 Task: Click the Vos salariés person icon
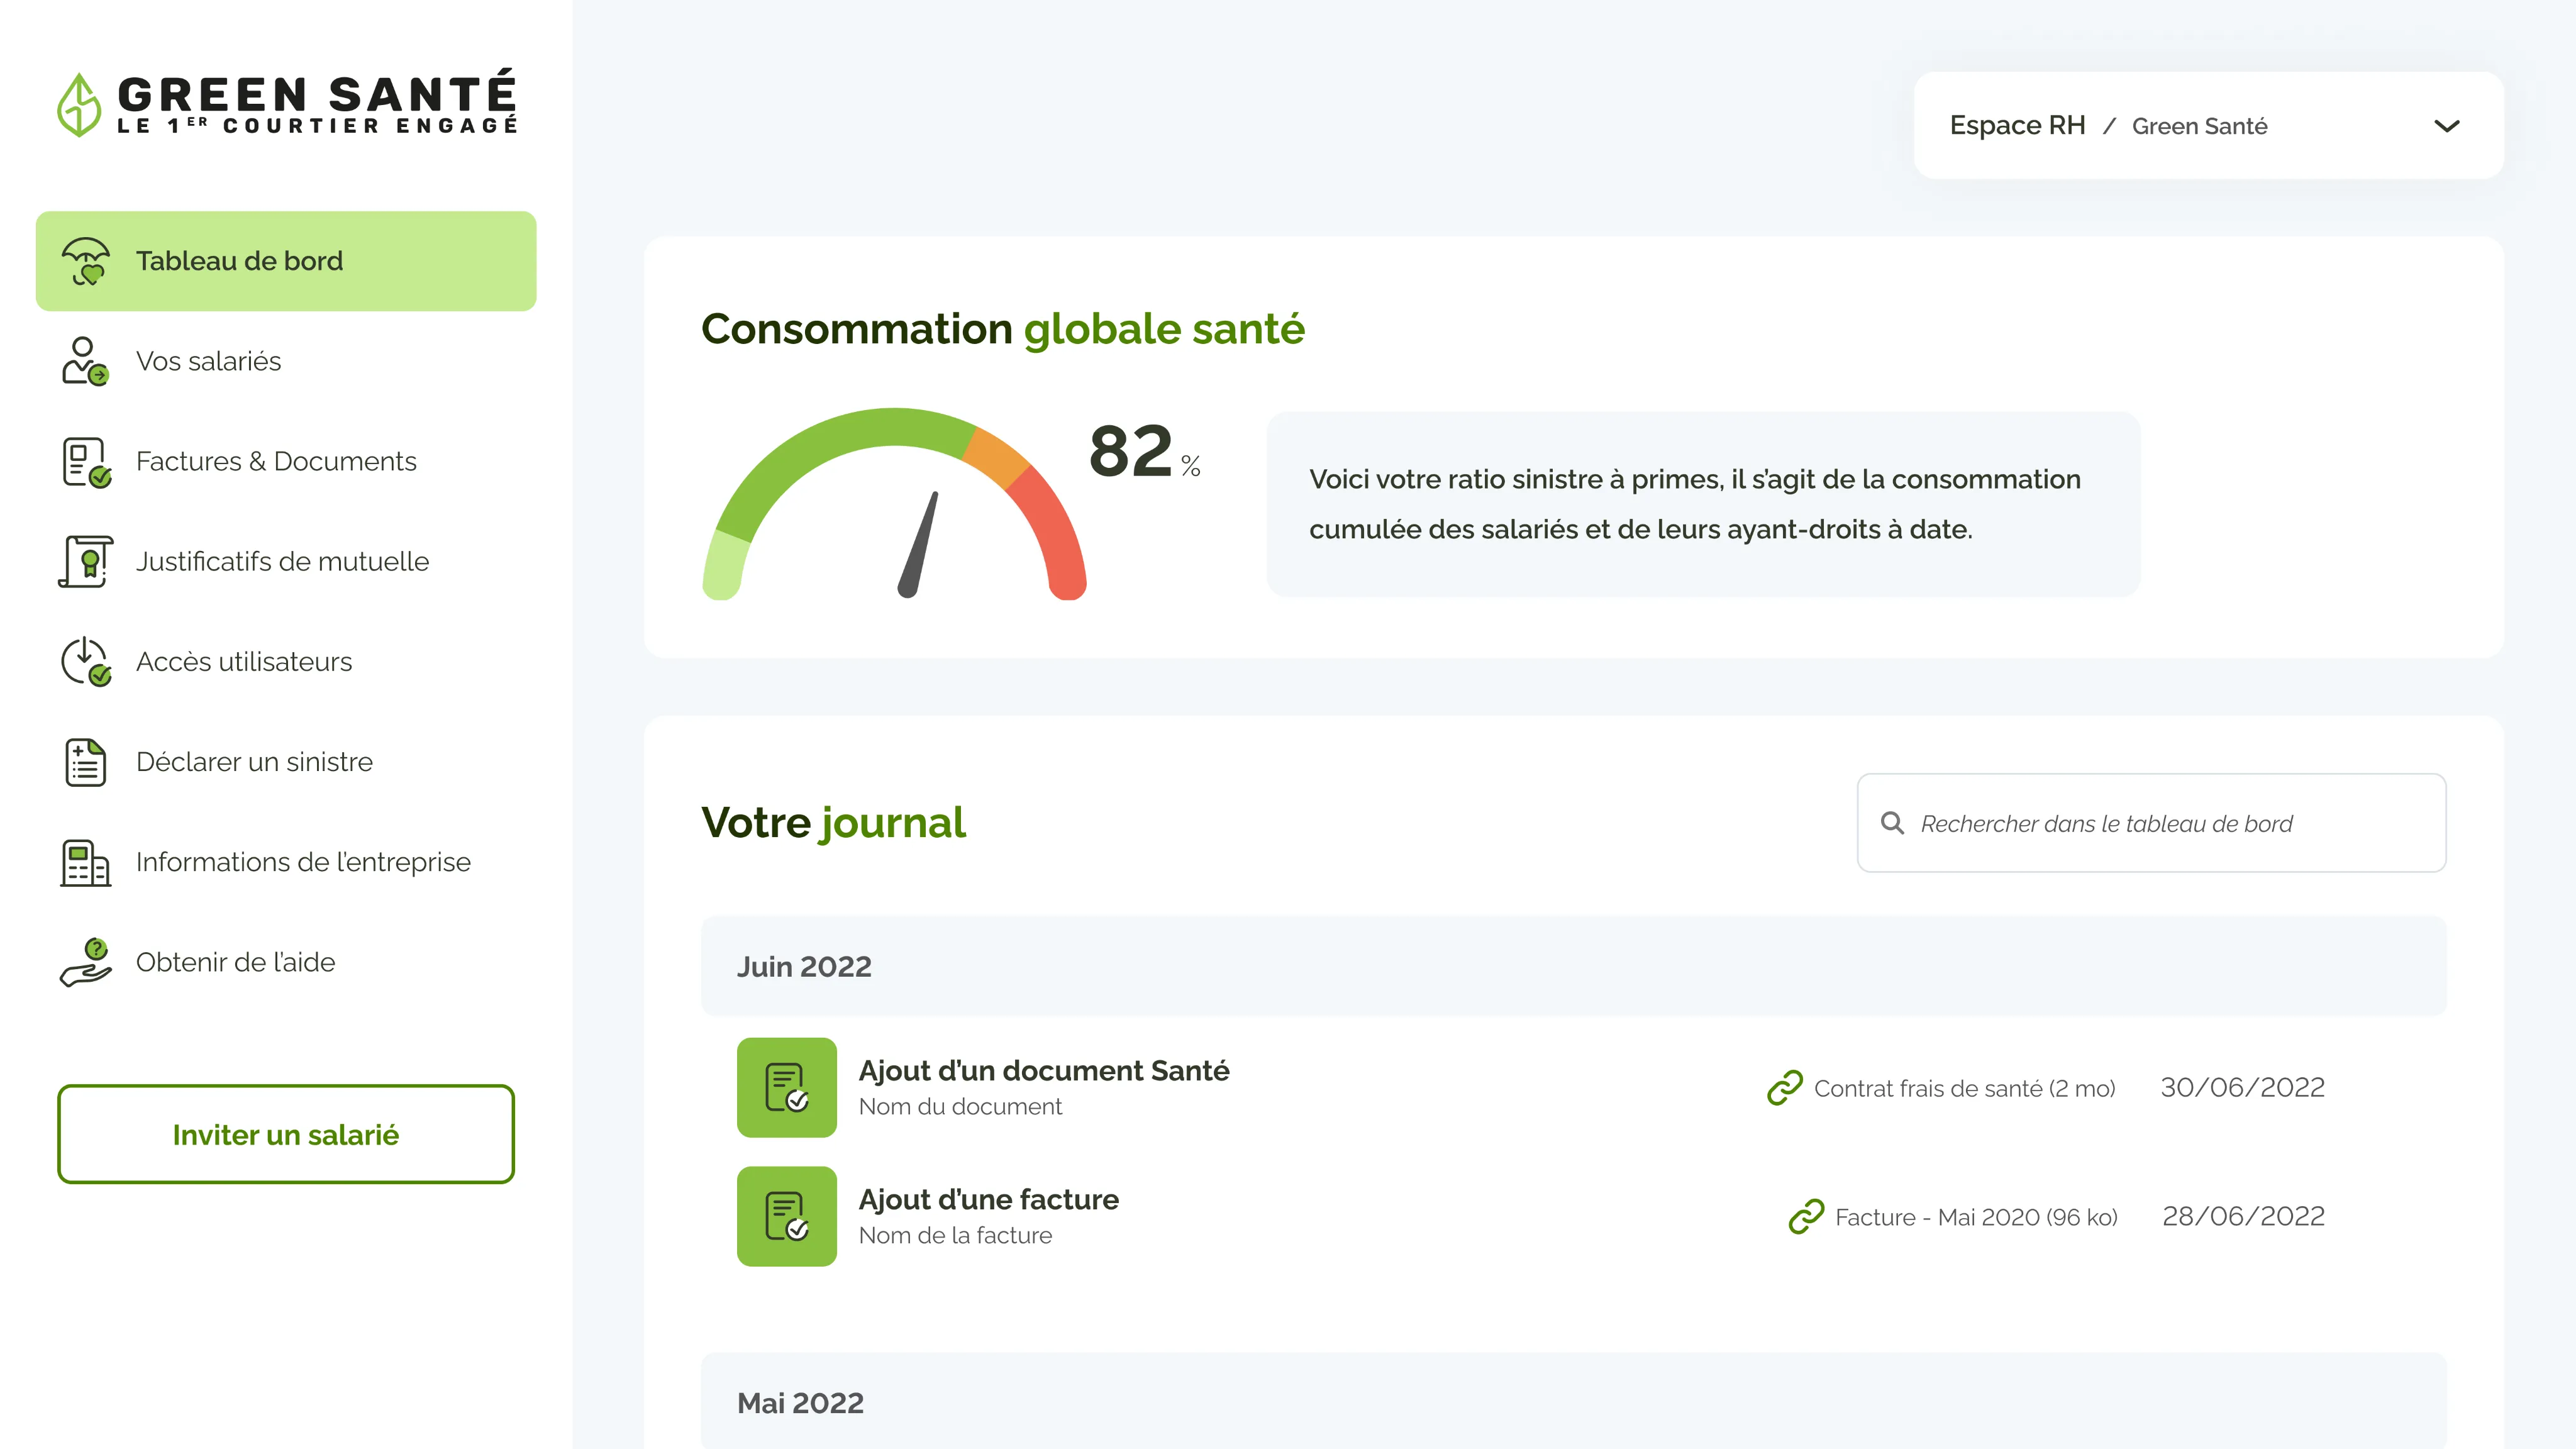[85, 361]
